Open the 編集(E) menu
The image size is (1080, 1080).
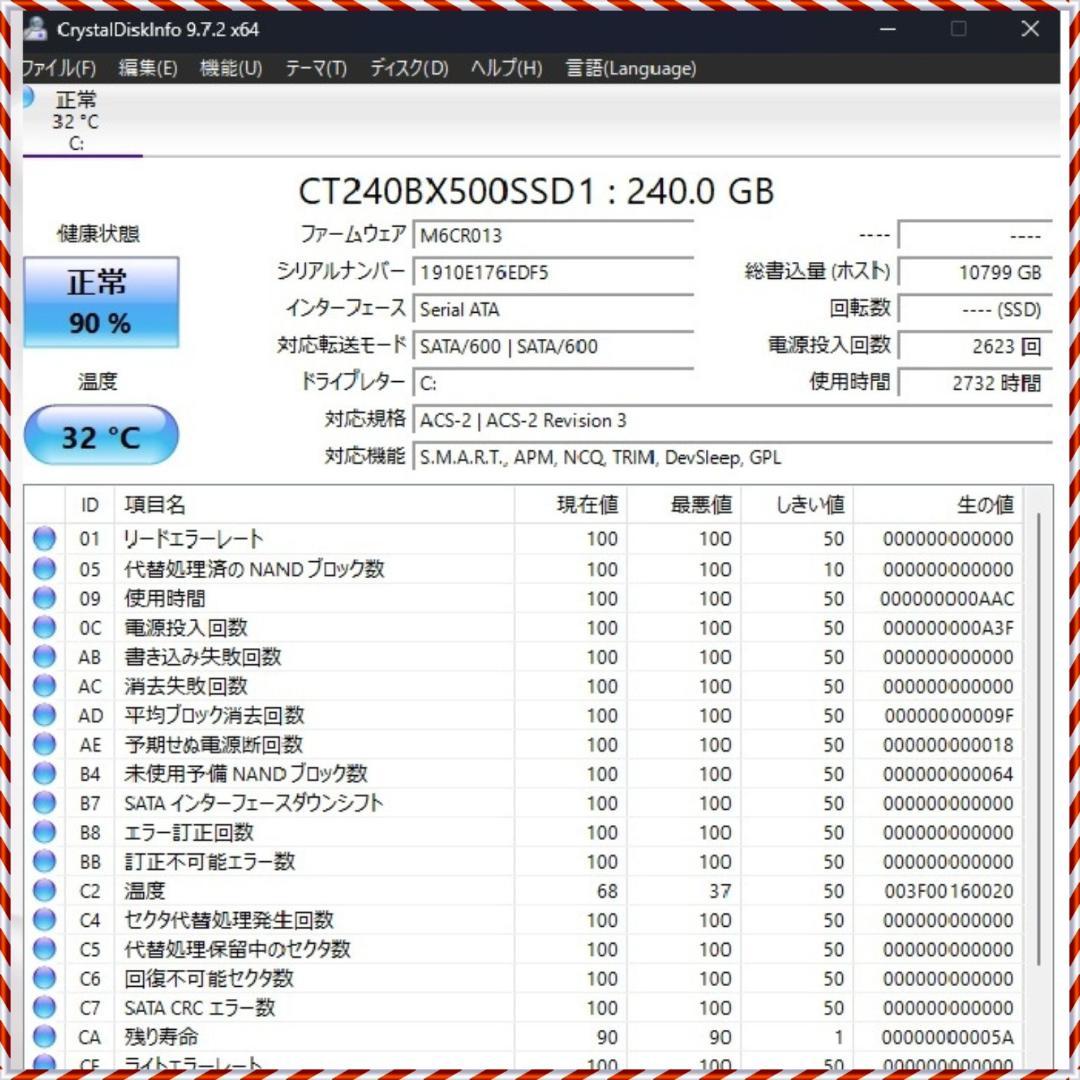pyautogui.click(x=147, y=68)
